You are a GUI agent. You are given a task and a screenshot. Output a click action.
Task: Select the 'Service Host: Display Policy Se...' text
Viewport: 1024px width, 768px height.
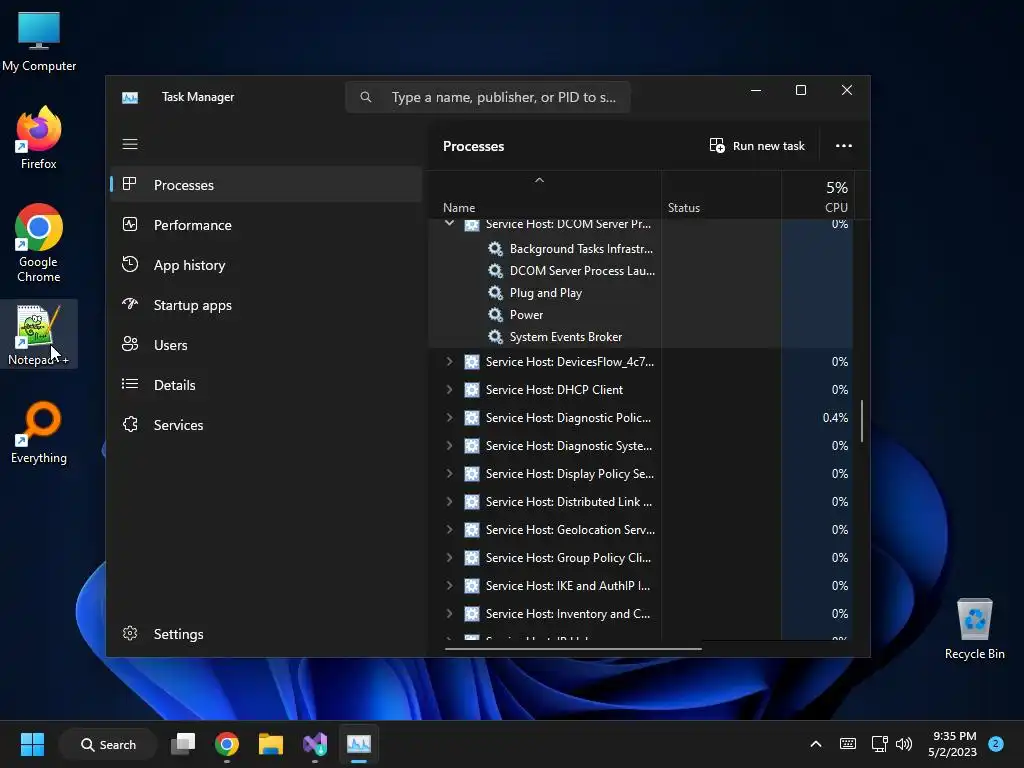pyautogui.click(x=569, y=473)
